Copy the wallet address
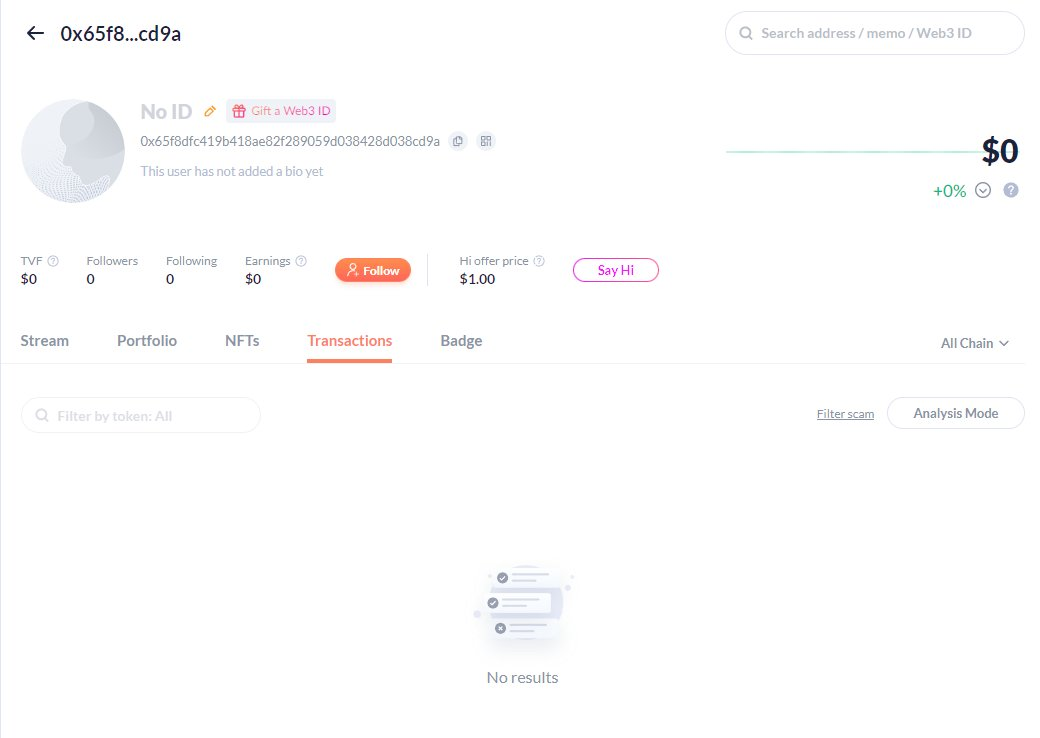1040x738 pixels. 458,141
